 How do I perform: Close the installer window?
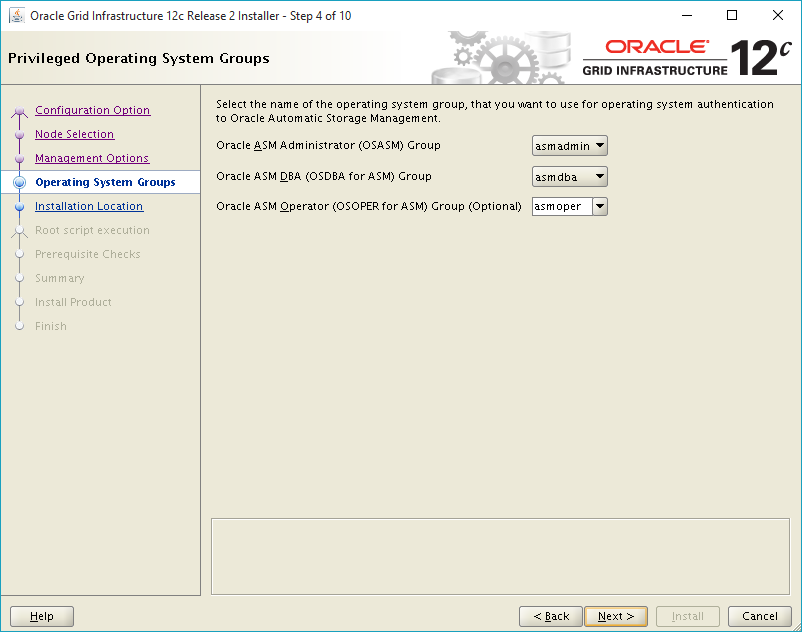click(777, 15)
